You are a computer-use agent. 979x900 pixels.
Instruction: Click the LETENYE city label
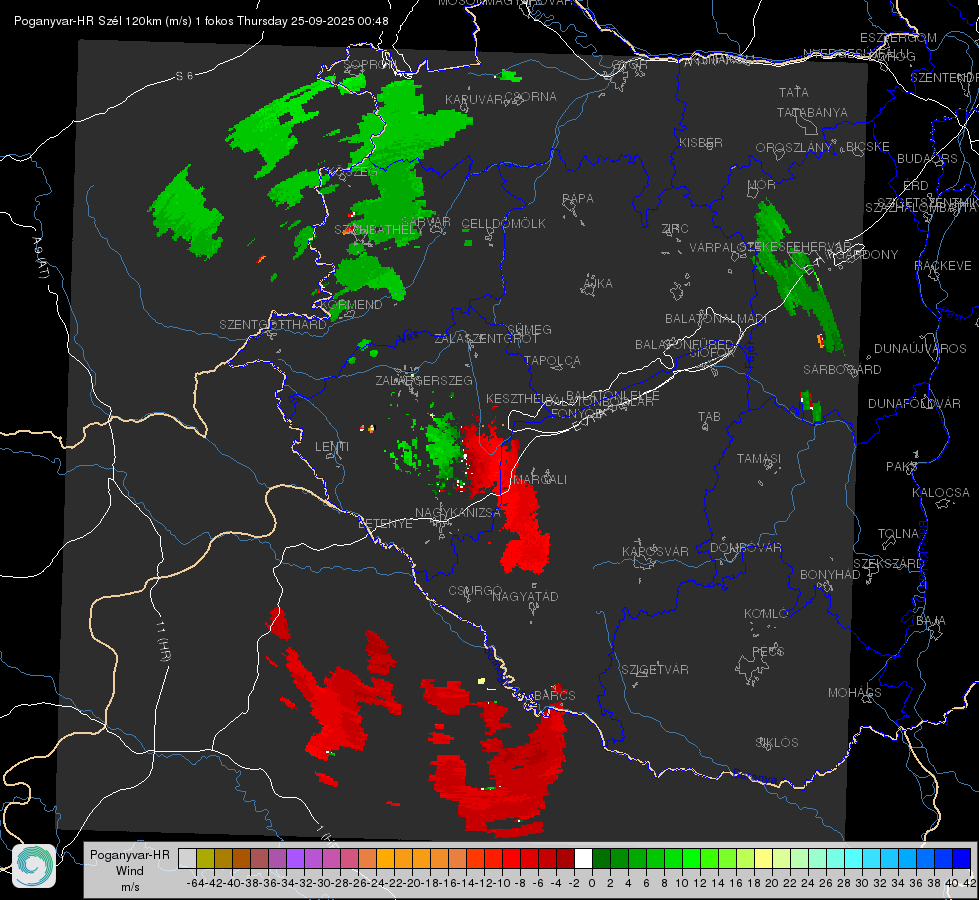[x=385, y=524]
